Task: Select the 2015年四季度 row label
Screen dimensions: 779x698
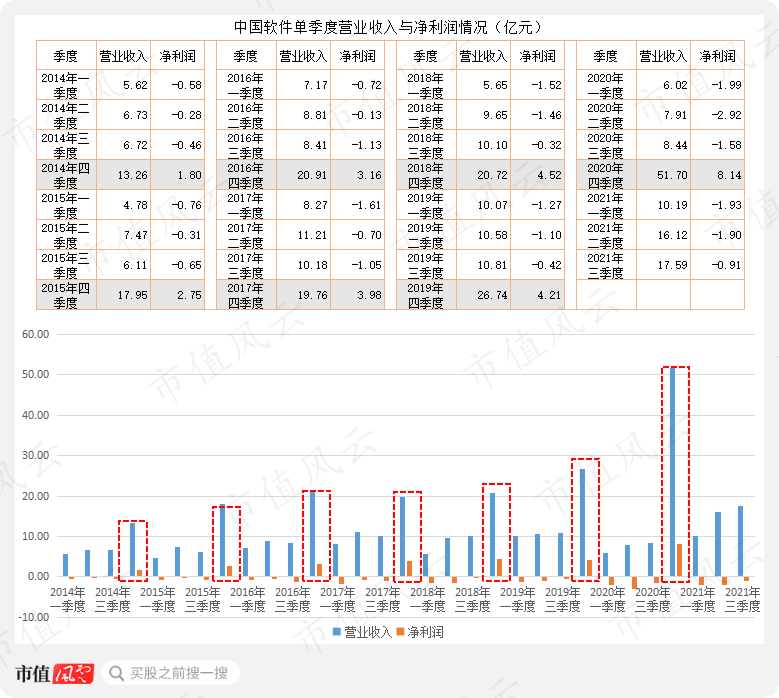Action: (66, 295)
